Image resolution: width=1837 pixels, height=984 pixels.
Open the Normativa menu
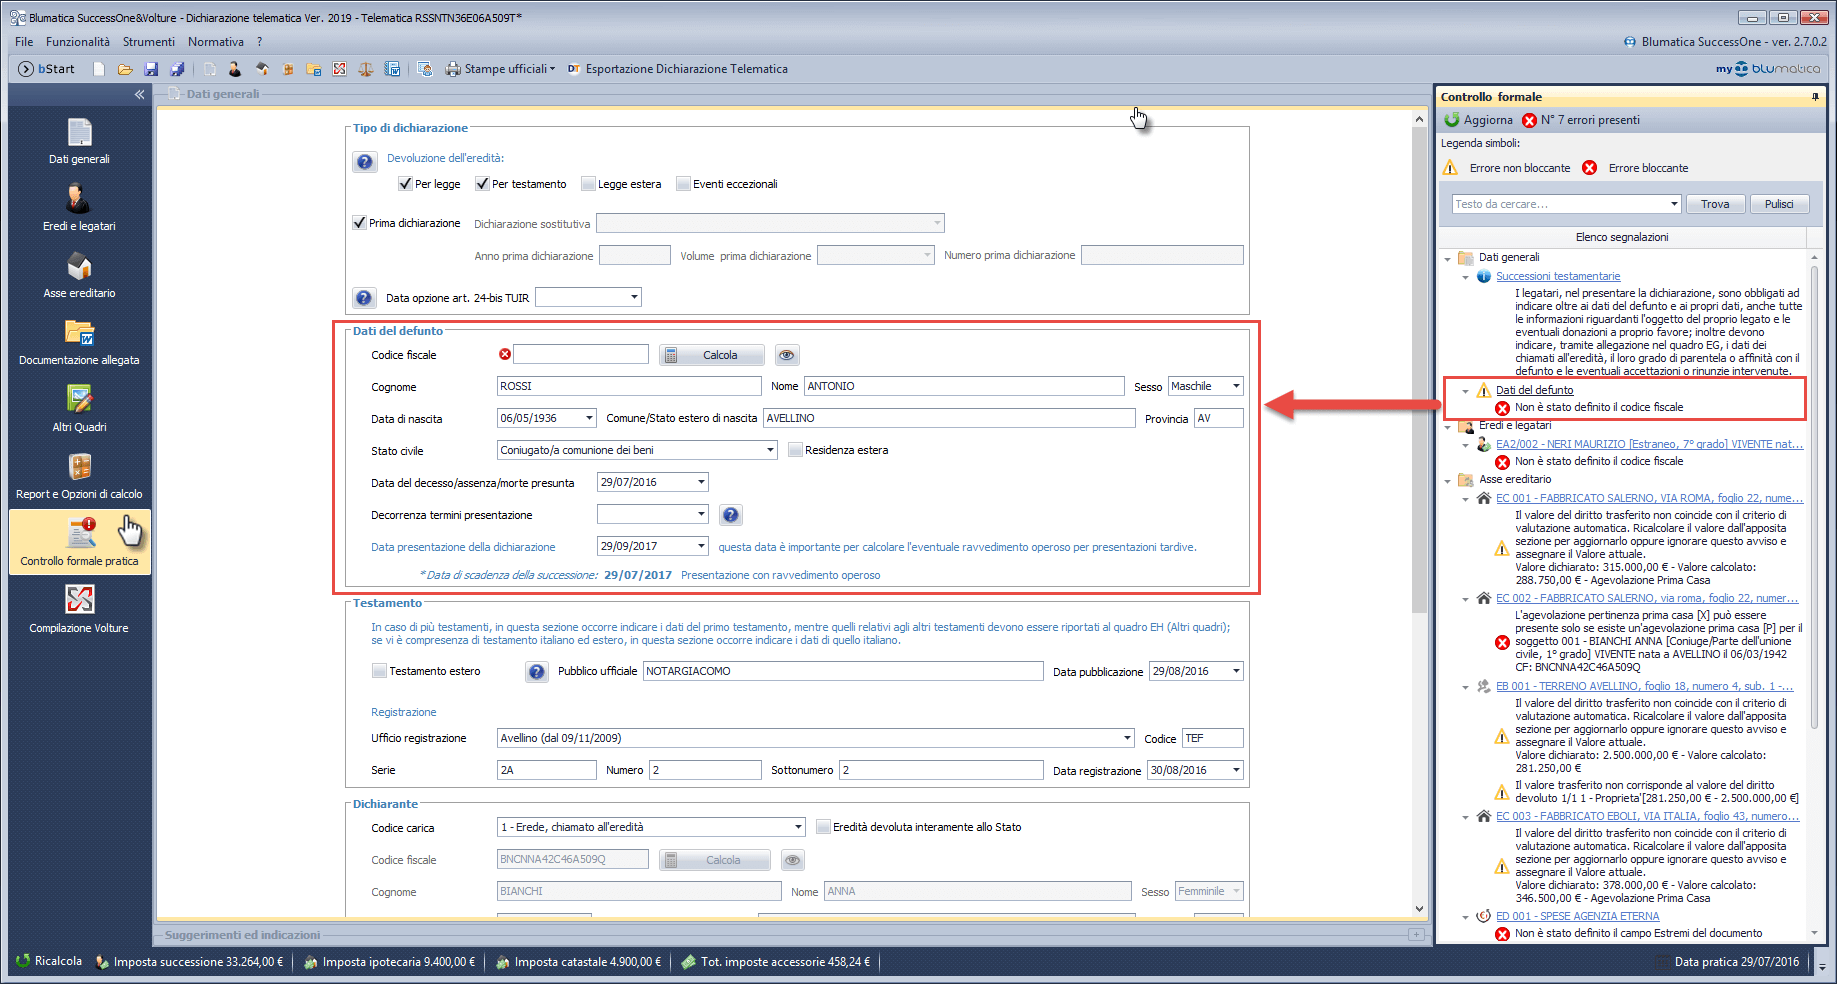[x=216, y=42]
